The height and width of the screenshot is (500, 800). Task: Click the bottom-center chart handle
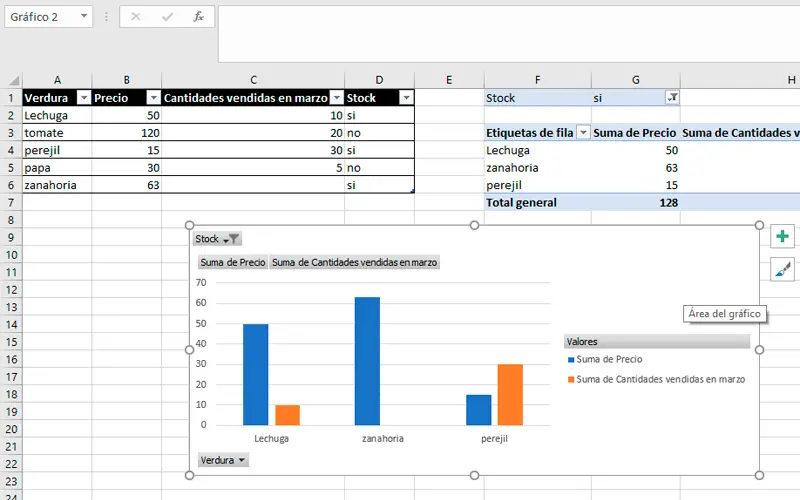[474, 475]
